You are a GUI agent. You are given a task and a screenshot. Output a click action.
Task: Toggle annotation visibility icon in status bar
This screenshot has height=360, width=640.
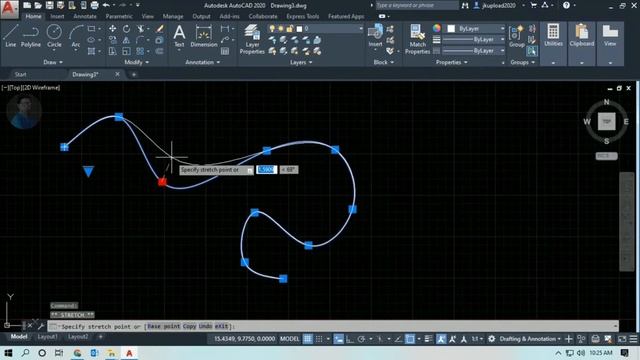click(441, 339)
